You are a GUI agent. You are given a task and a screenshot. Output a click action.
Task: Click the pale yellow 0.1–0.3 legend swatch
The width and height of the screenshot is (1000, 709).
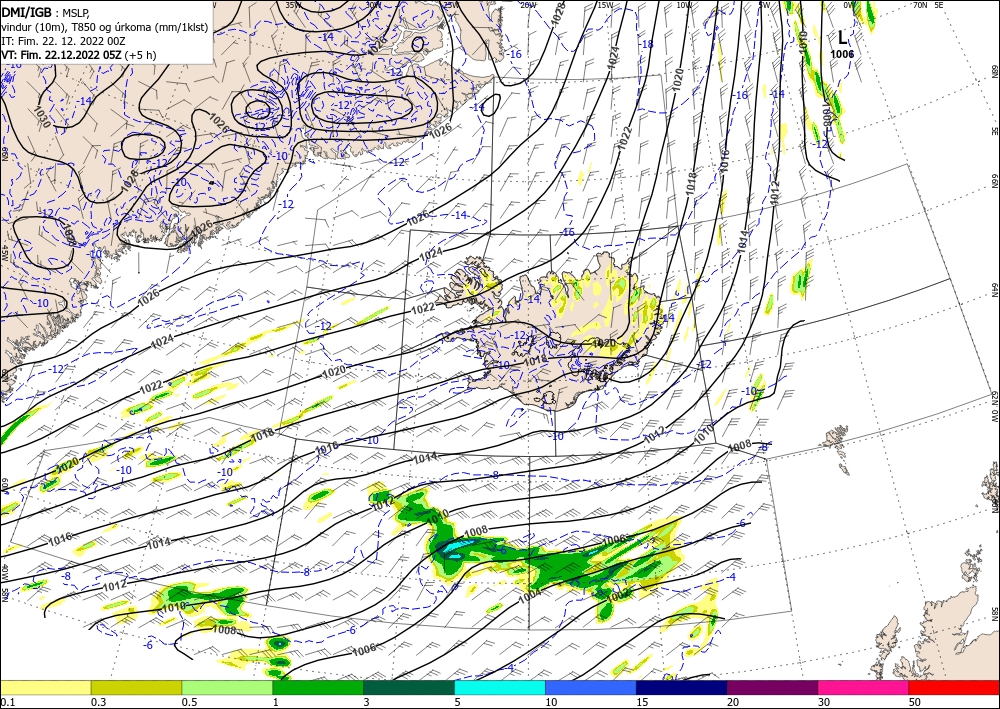tap(46, 687)
